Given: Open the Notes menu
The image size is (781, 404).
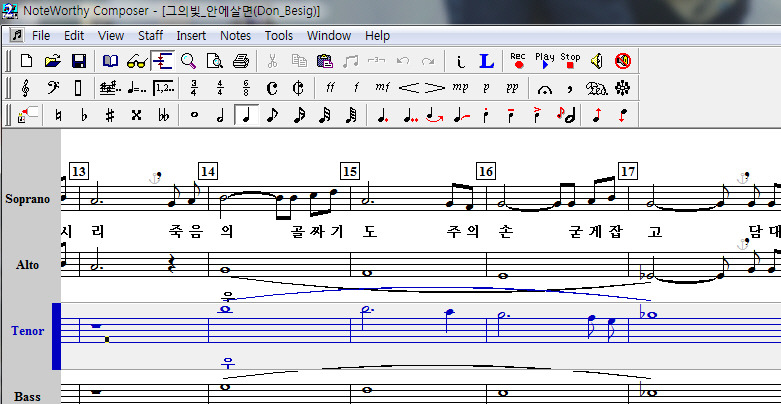Looking at the screenshot, I should point(235,35).
